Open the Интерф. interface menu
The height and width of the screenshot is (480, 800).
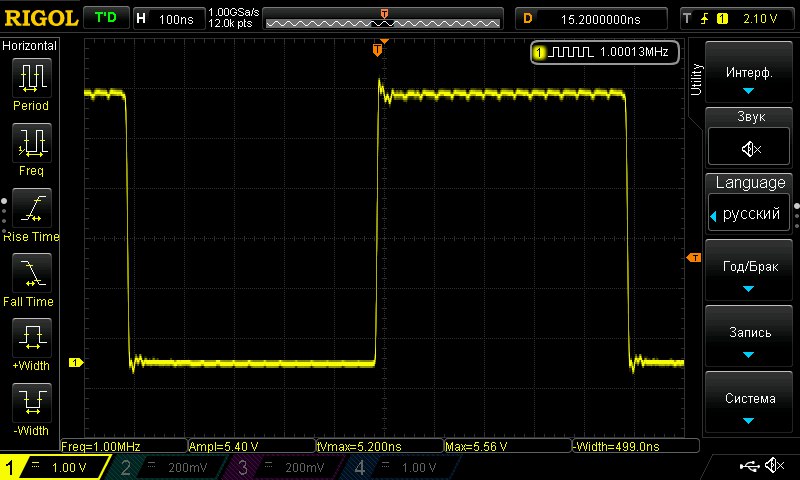pyautogui.click(x=748, y=72)
